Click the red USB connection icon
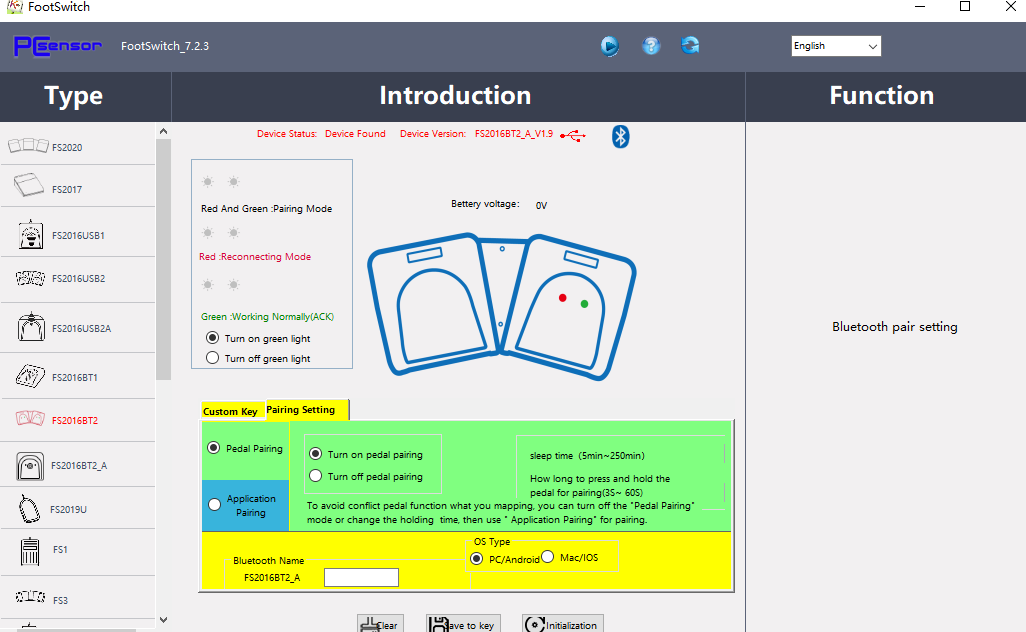Image resolution: width=1026 pixels, height=632 pixels. 573,136
